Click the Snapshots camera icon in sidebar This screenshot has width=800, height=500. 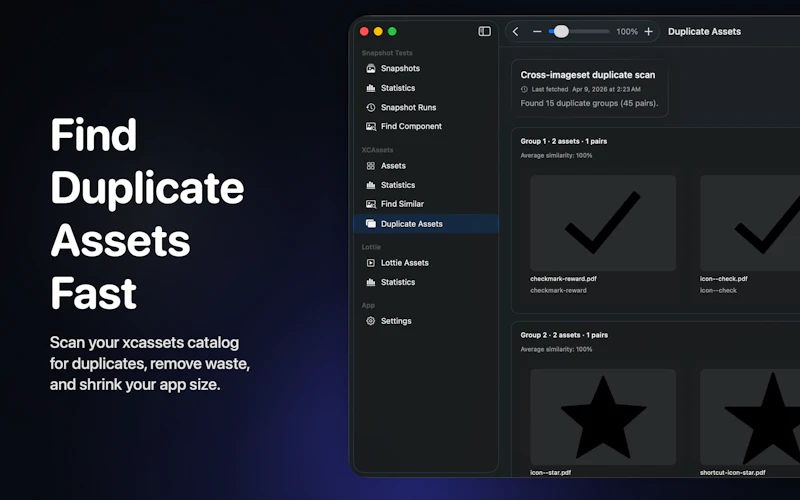point(371,68)
